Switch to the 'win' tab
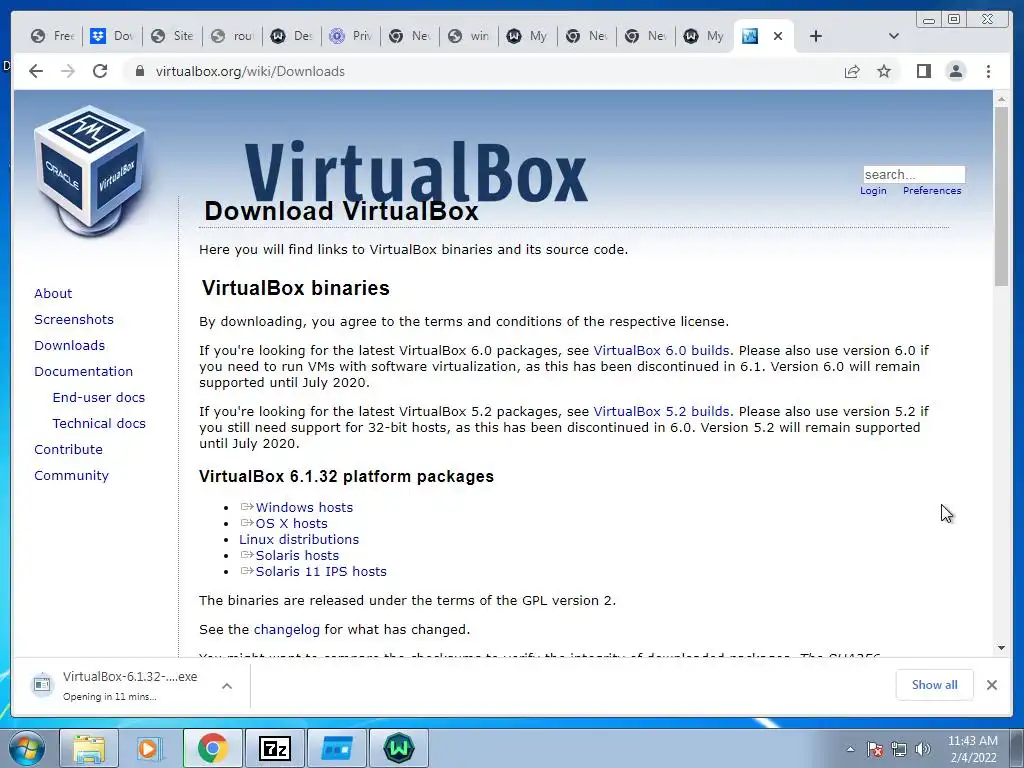The image size is (1024, 768). pyautogui.click(x=469, y=36)
